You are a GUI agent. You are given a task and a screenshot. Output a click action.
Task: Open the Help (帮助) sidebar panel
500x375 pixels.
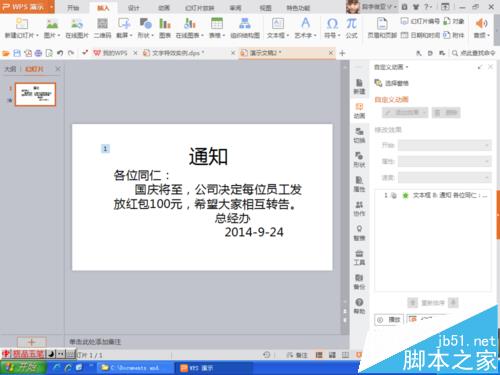[x=359, y=306]
